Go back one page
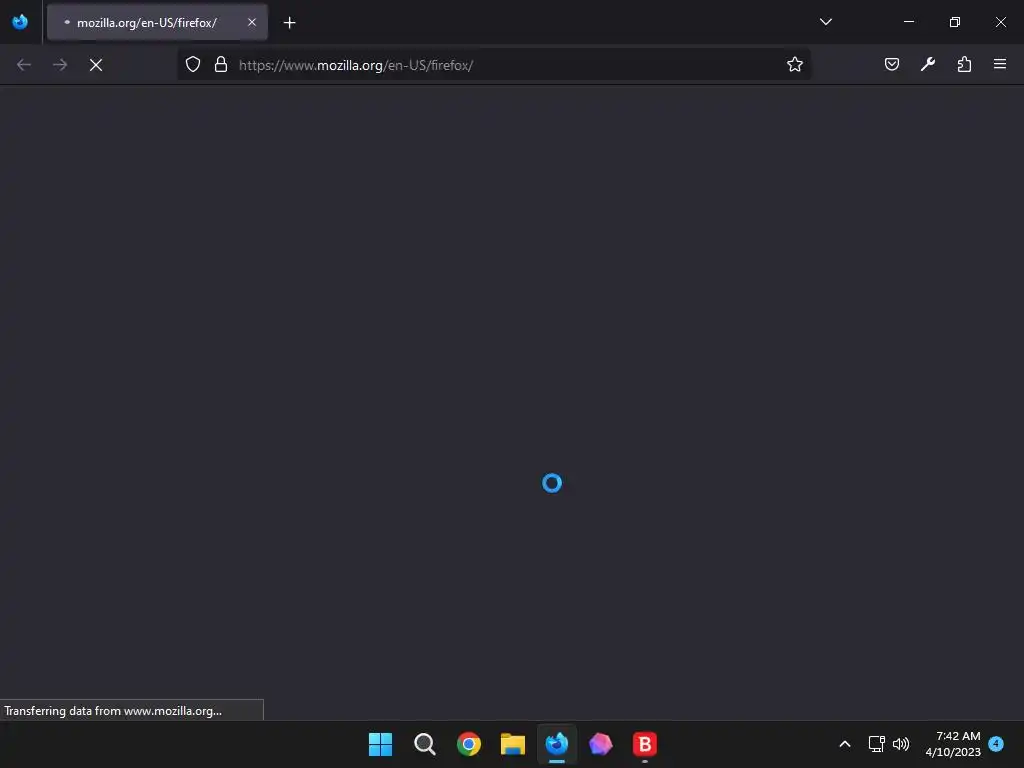The image size is (1024, 768). [24, 65]
